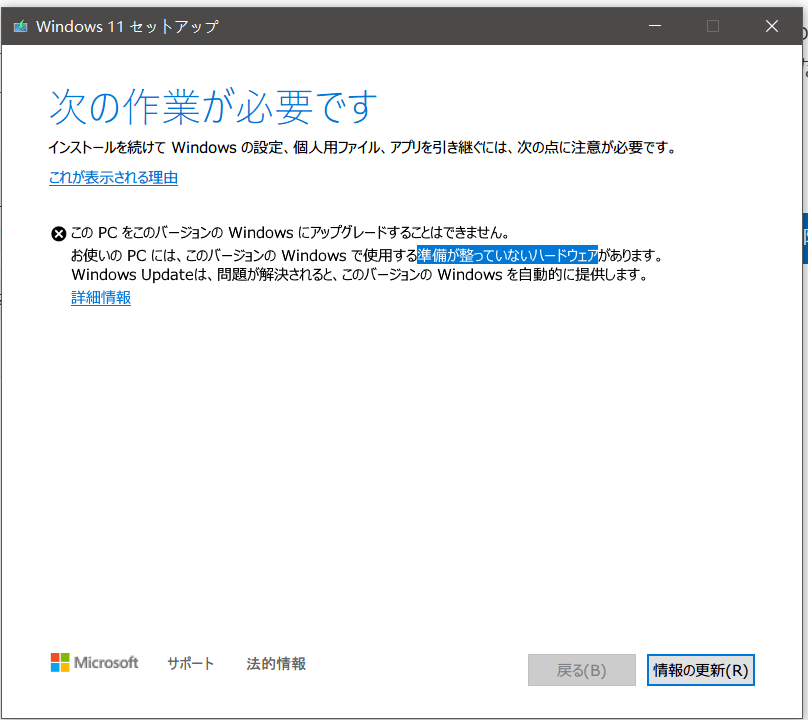Close the Windows 11 Setup window
Viewport: 808px width, 720px height.
[772, 26]
